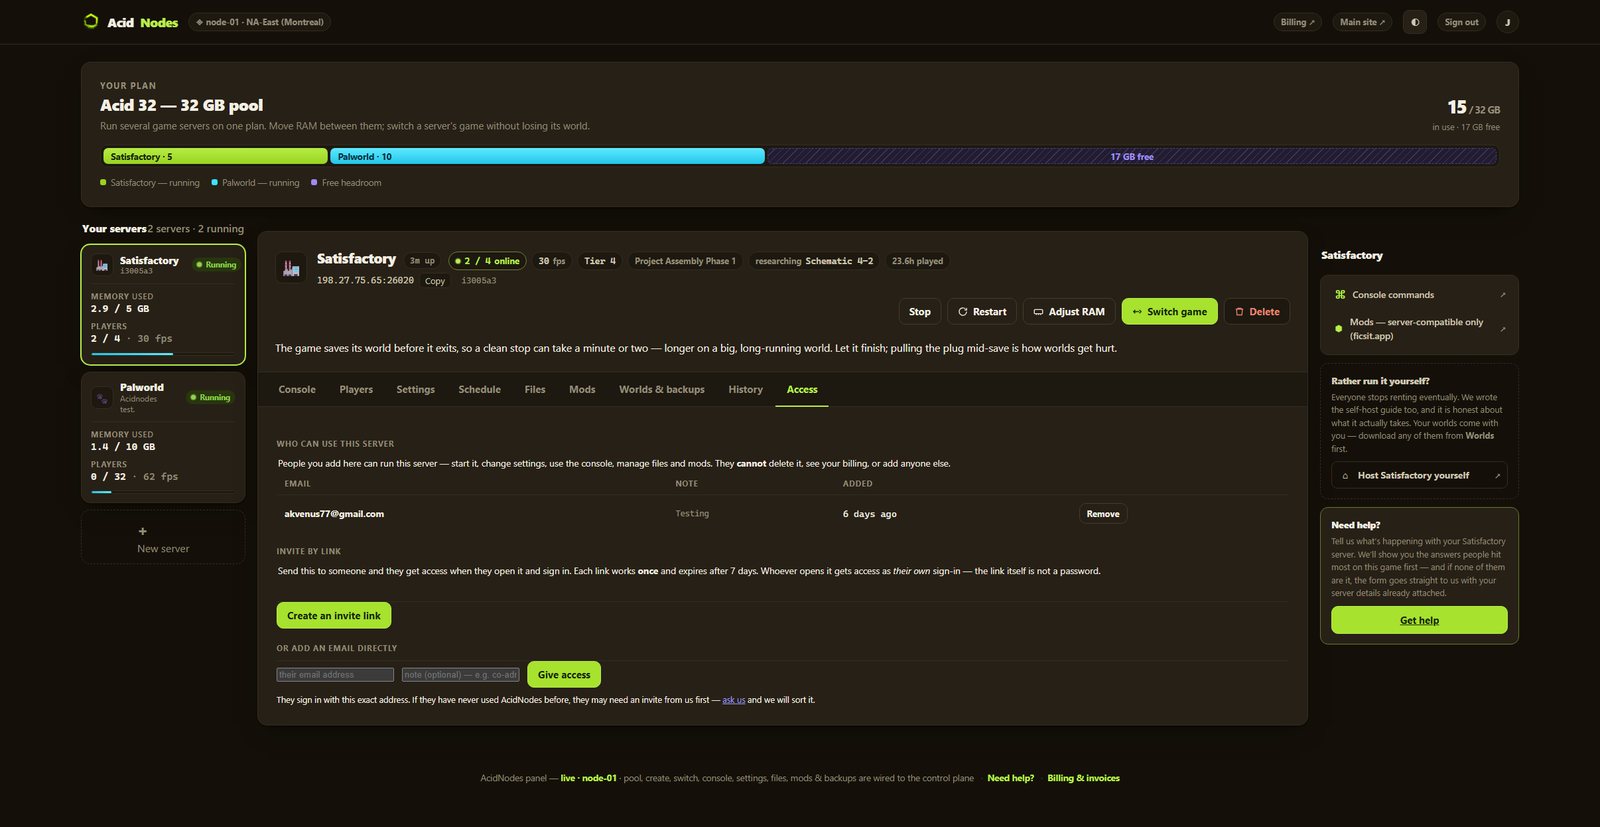Click the live · node-01 footer status
The width and height of the screenshot is (1600, 827).
[x=588, y=778]
